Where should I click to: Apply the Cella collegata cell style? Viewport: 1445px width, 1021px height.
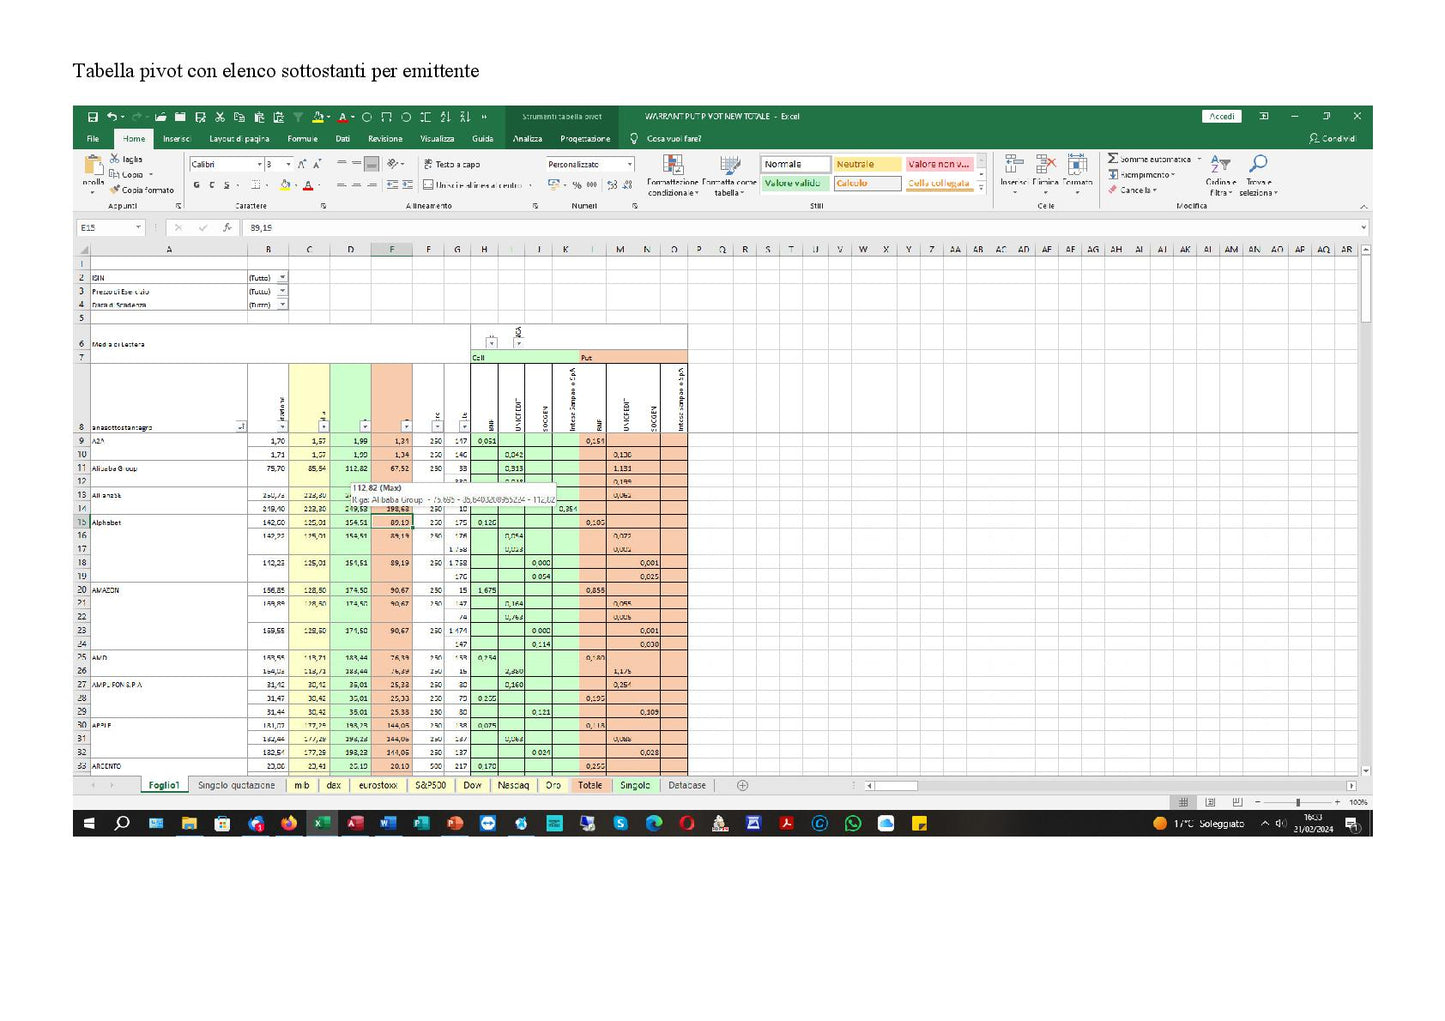tap(939, 183)
